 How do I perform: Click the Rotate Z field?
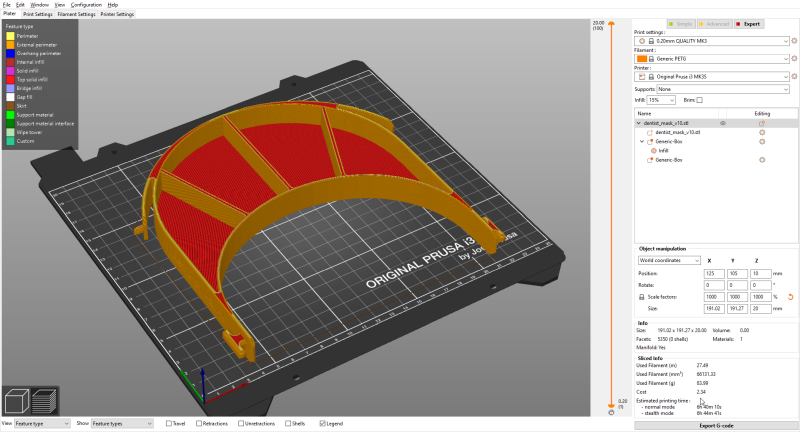760,285
